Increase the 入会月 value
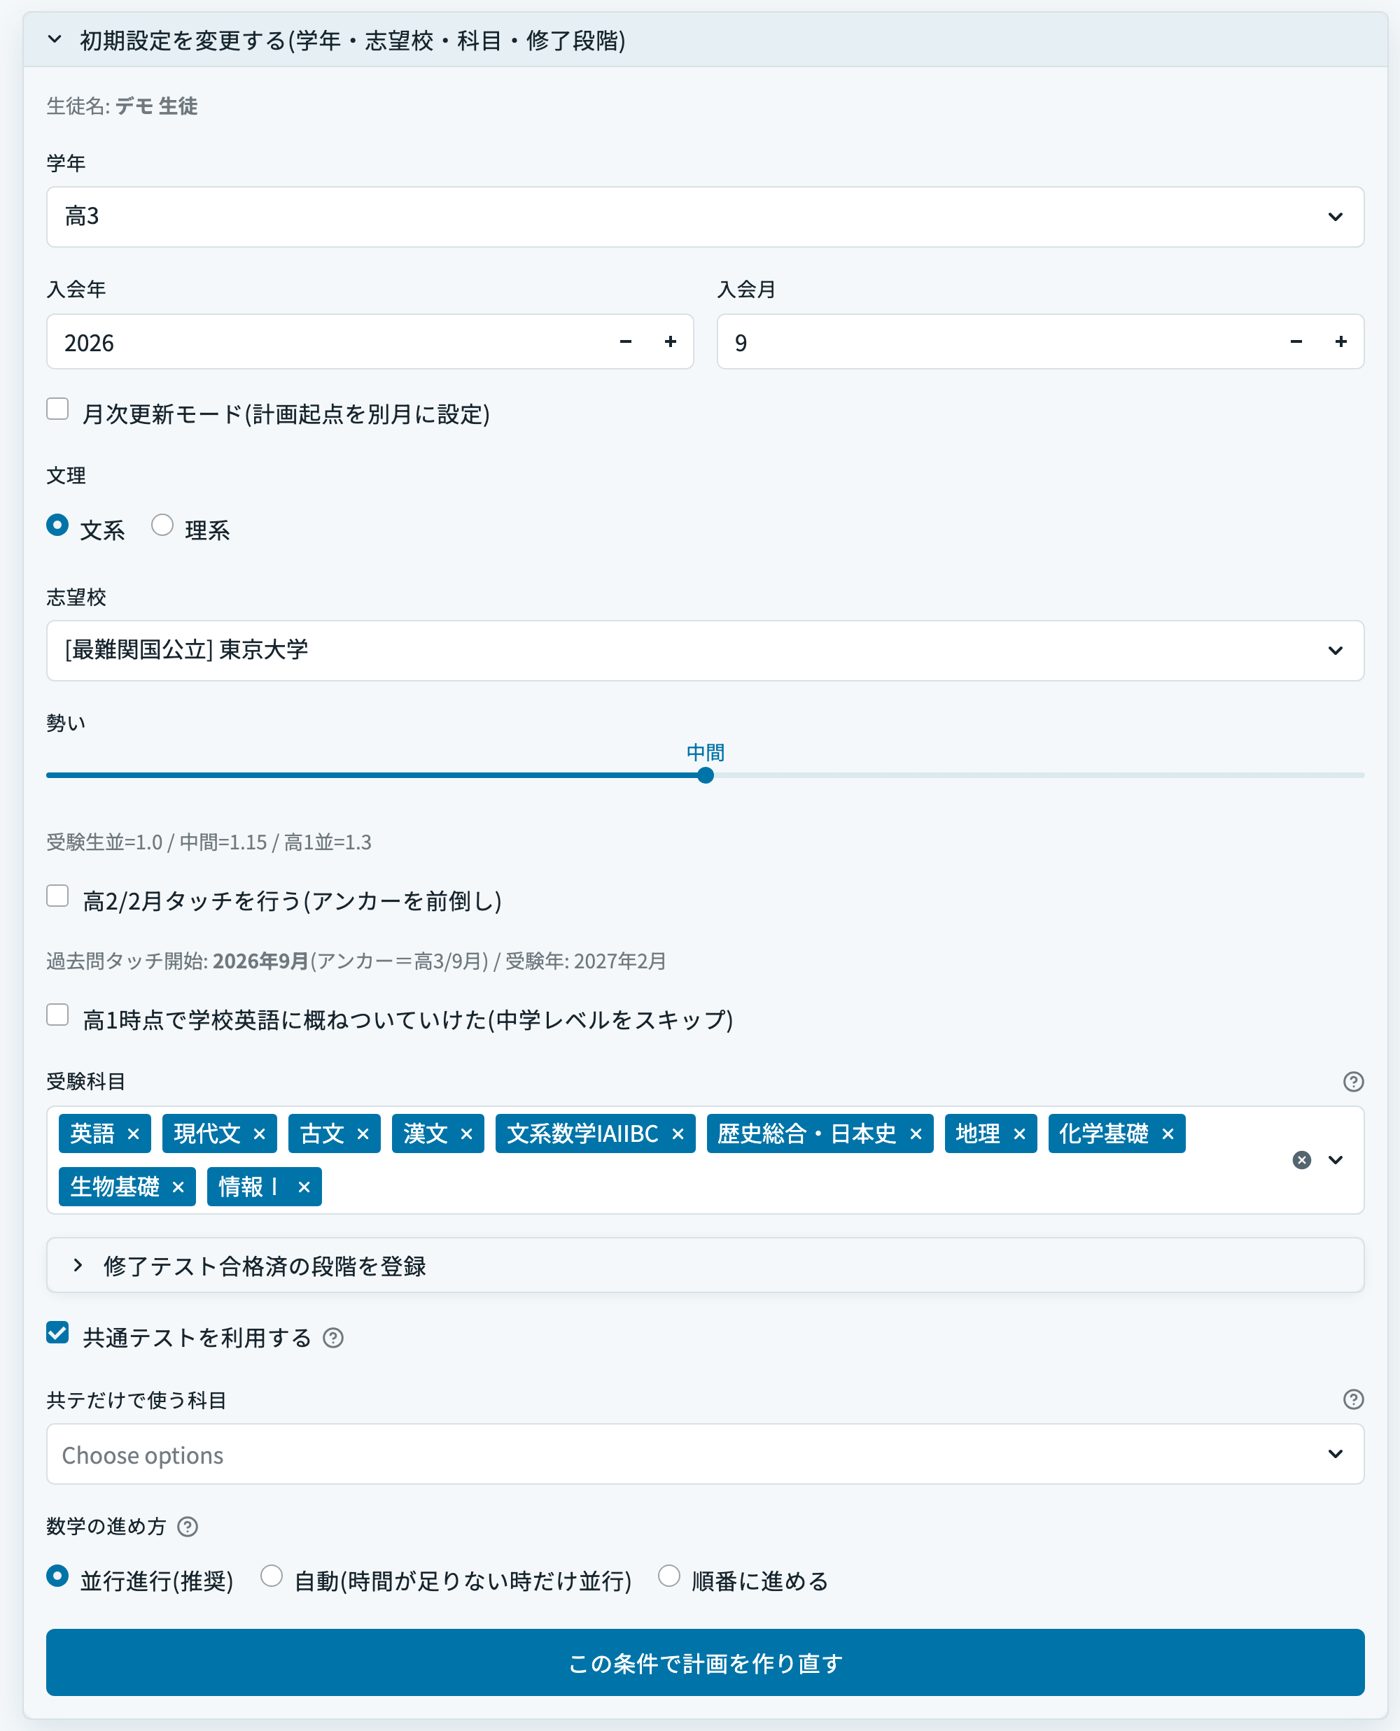The width and height of the screenshot is (1400, 1731). pyautogui.click(x=1341, y=342)
